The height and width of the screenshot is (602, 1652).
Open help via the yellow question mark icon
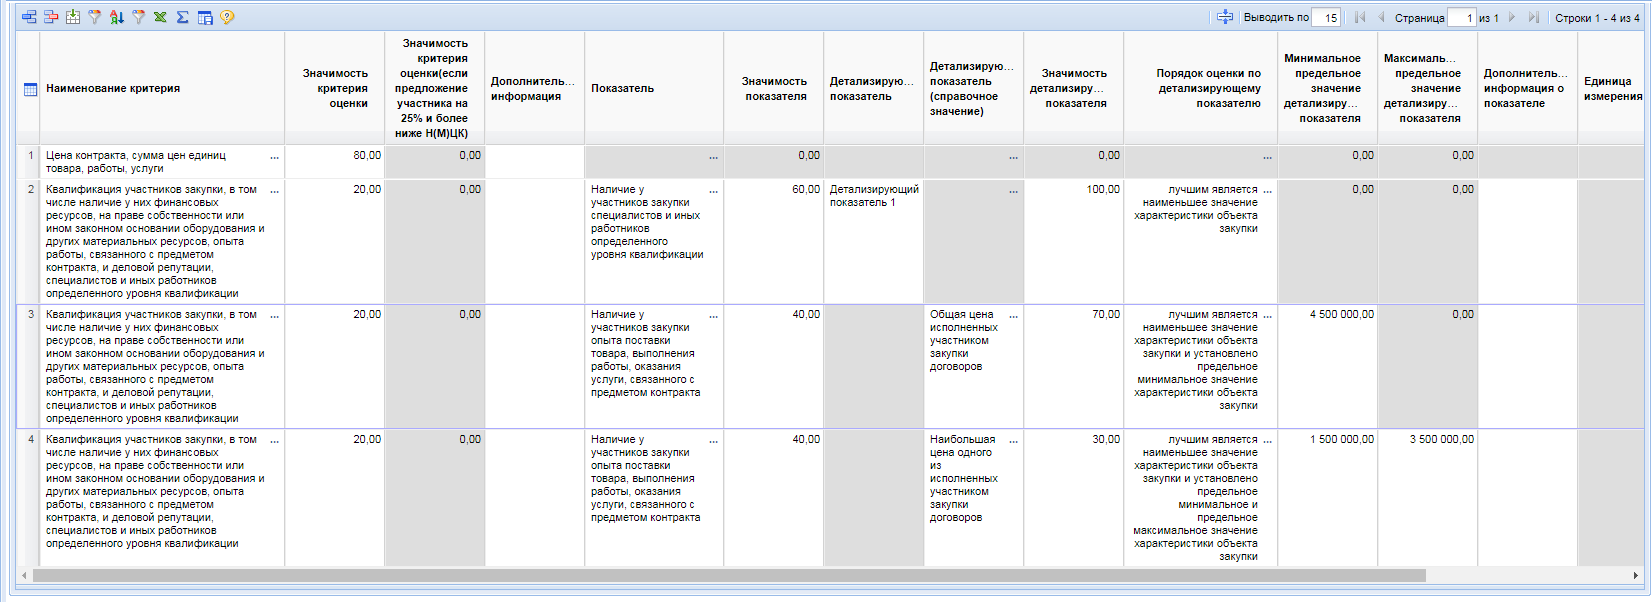pyautogui.click(x=227, y=17)
